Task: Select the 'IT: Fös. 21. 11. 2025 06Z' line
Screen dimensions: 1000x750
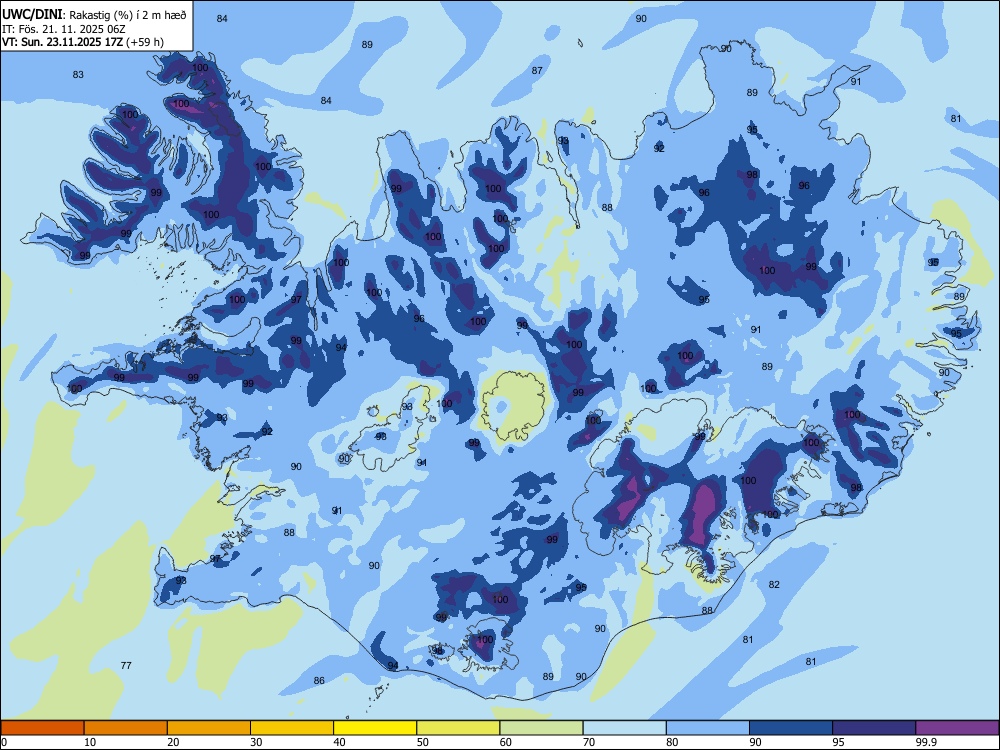Action: (63, 29)
